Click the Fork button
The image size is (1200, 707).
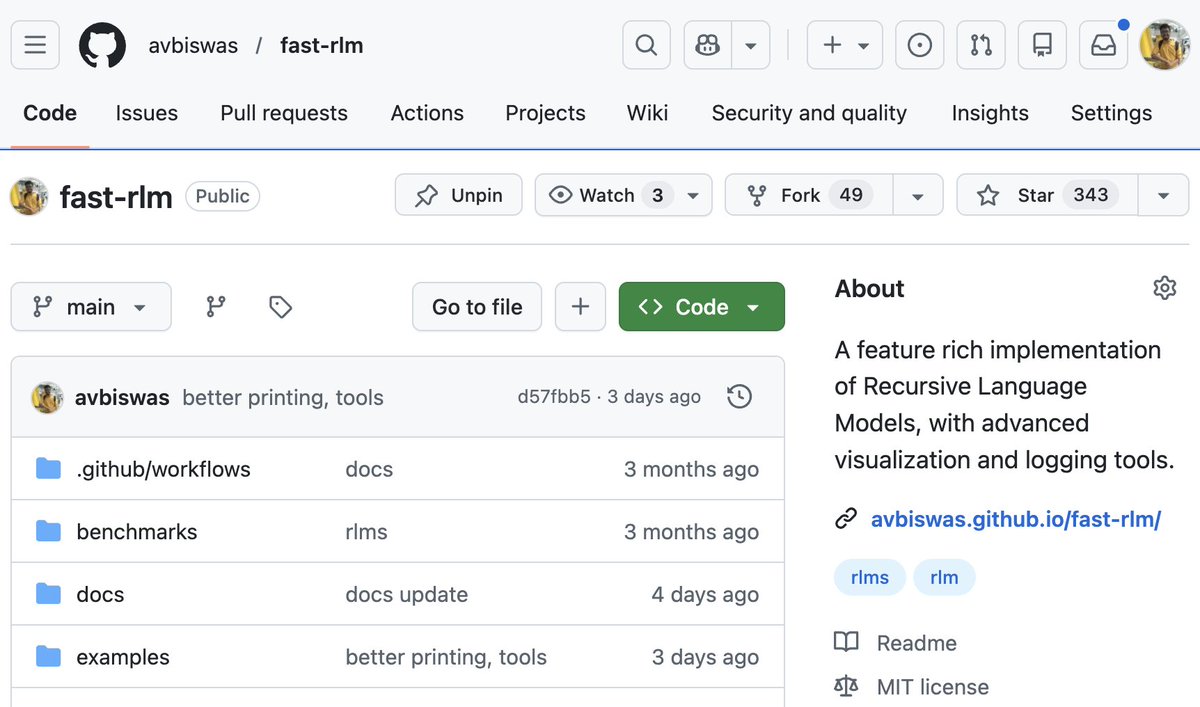click(808, 195)
